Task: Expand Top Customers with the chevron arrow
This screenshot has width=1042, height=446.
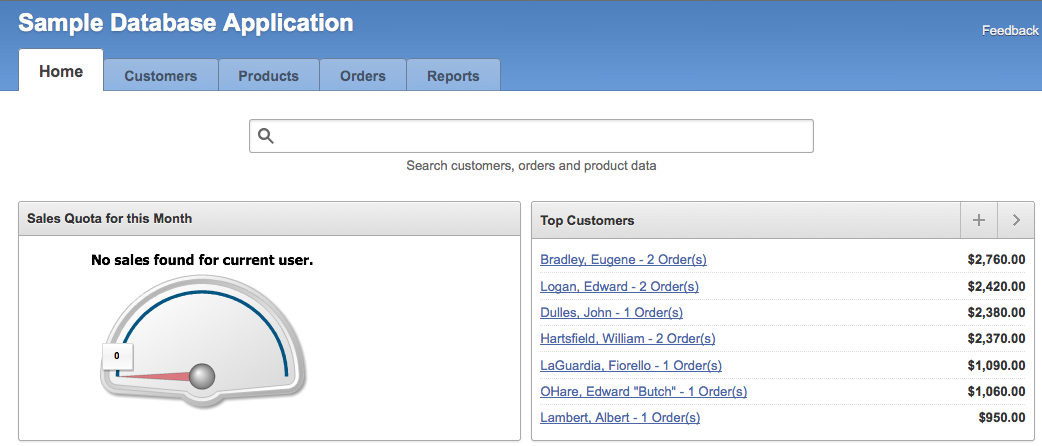Action: click(1016, 220)
